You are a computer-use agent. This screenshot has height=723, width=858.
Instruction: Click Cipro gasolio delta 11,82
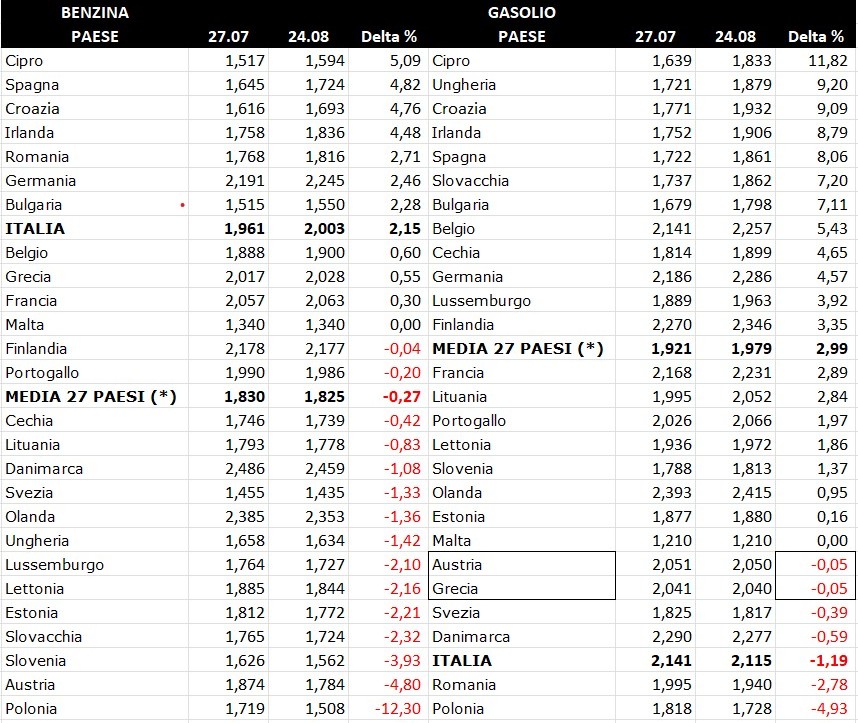(815, 61)
